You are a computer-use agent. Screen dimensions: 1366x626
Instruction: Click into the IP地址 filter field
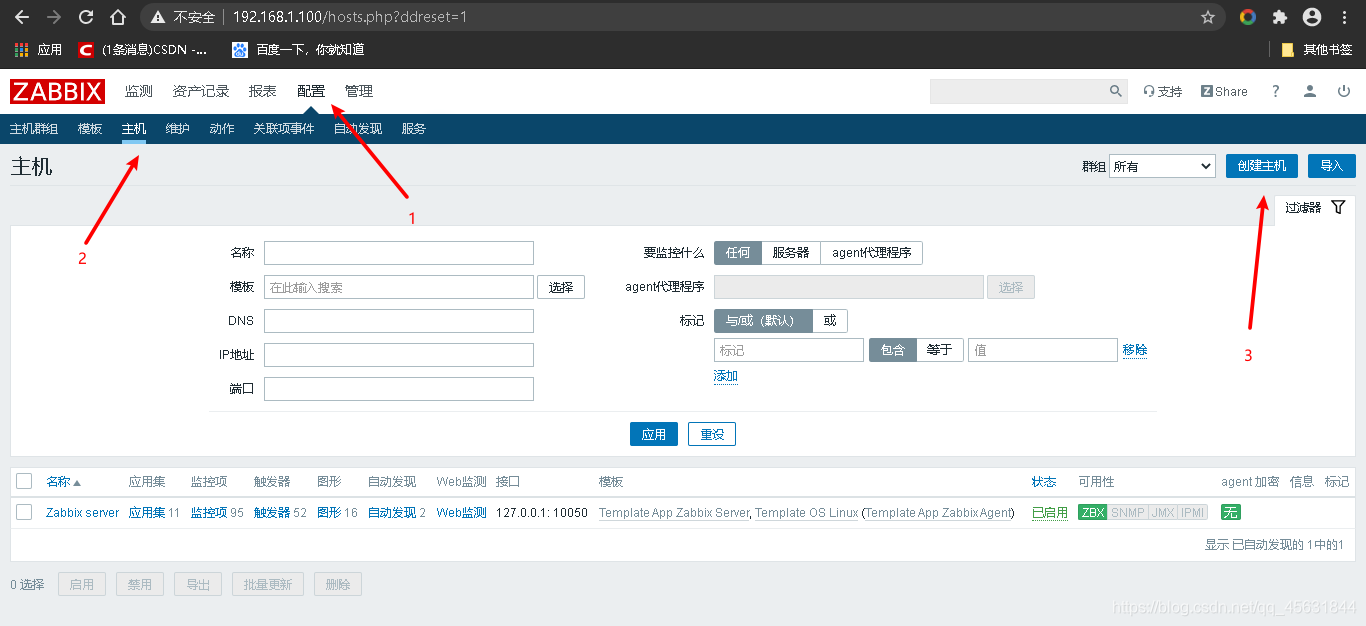pos(399,355)
